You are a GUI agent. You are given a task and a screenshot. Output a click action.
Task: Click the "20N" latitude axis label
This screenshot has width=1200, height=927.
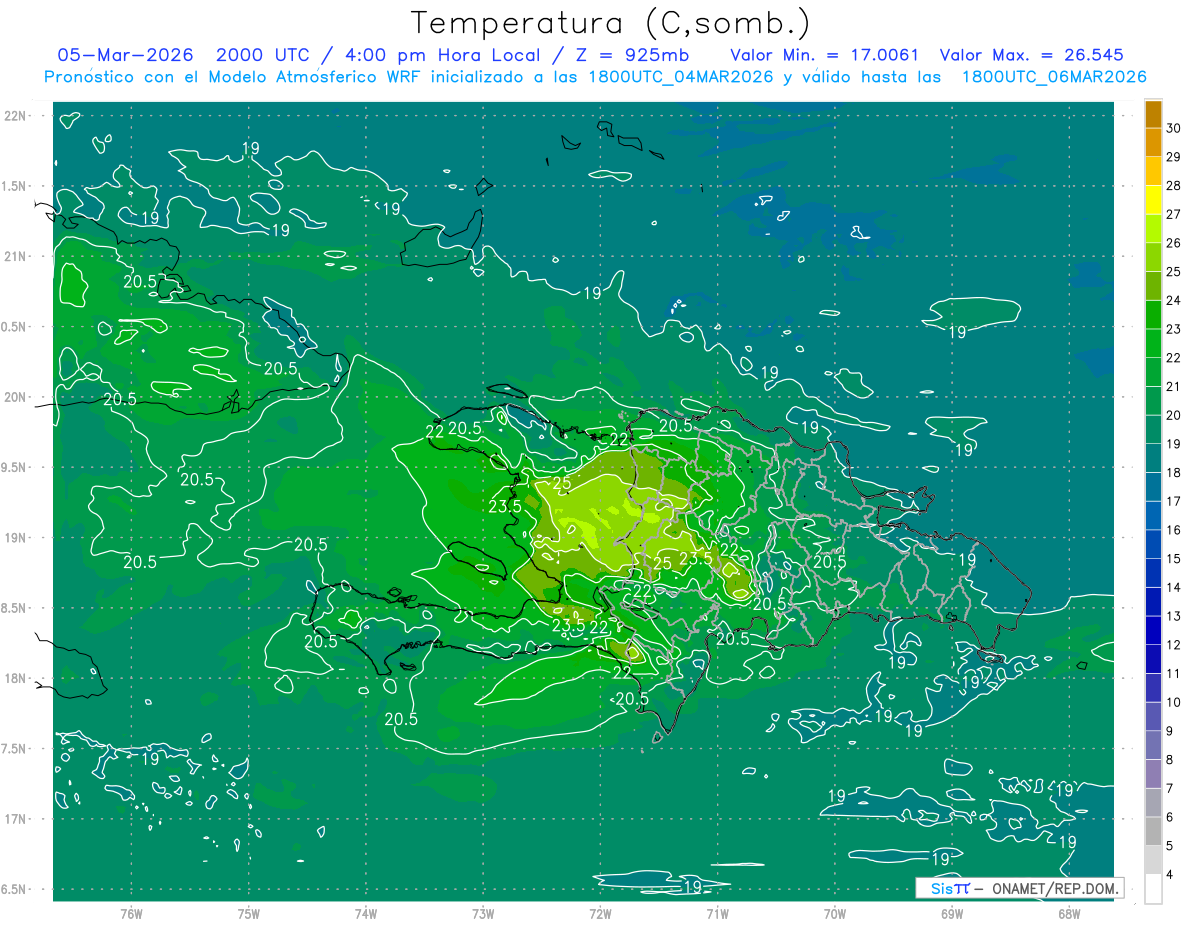click(x=16, y=397)
